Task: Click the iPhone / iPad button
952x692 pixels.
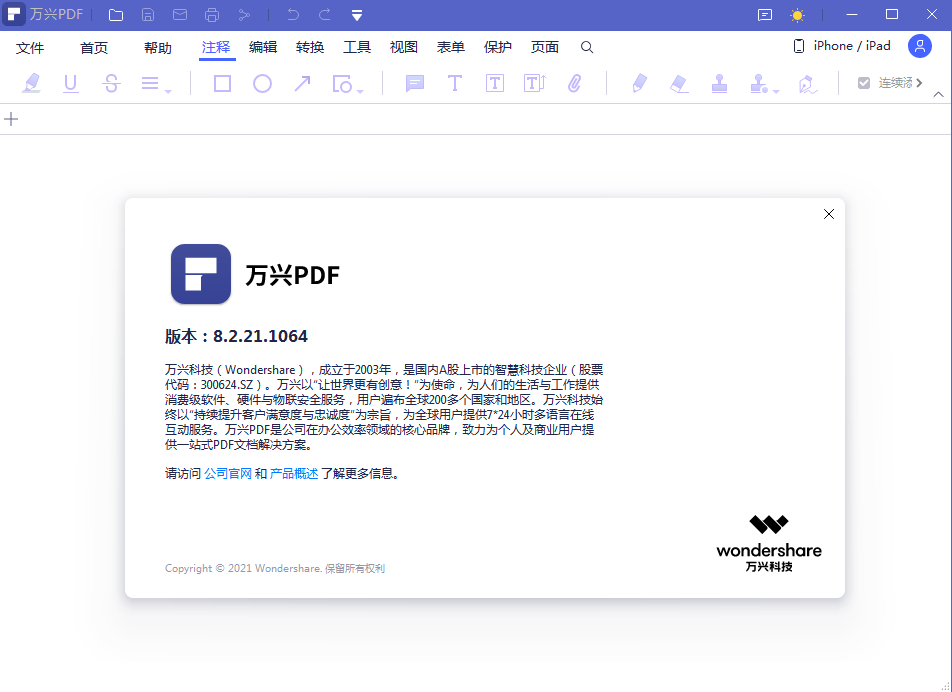Action: coord(842,46)
